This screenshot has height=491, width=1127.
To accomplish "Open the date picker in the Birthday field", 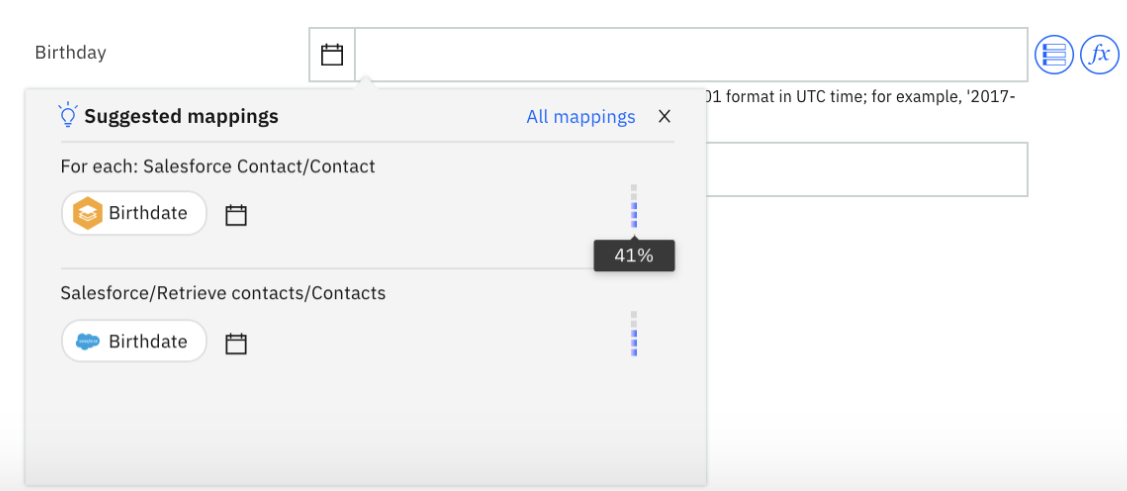I will click(332, 54).
